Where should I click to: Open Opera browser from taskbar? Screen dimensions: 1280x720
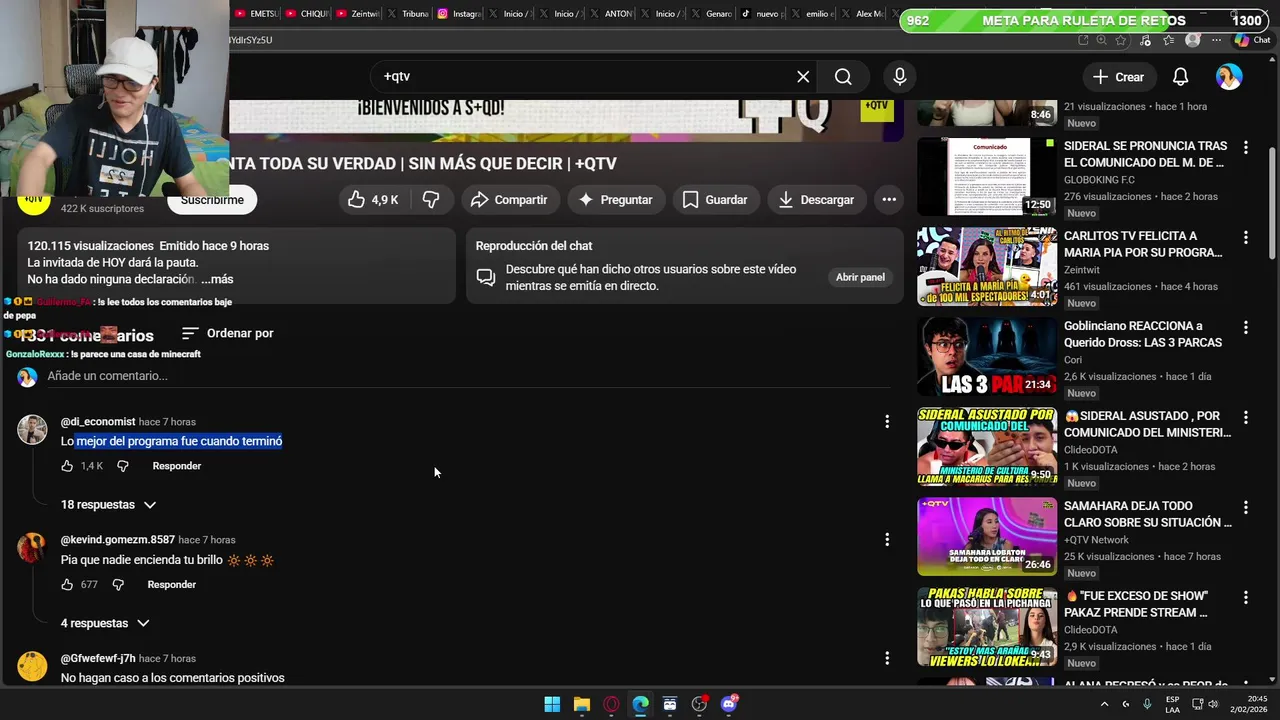pos(611,704)
